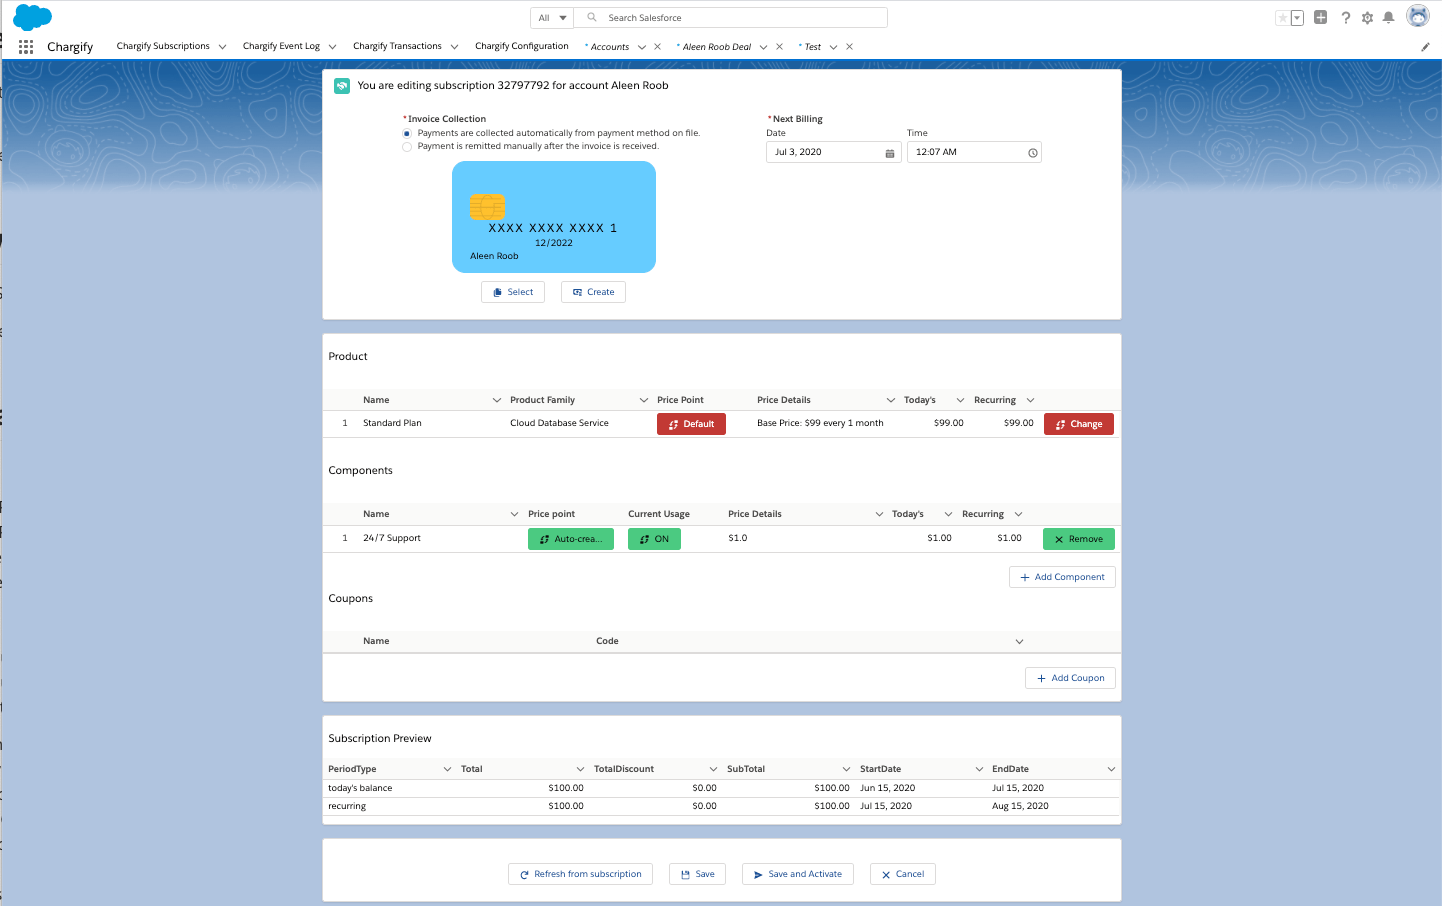
Task: Open the App Launcher grid icon
Action: point(26,47)
